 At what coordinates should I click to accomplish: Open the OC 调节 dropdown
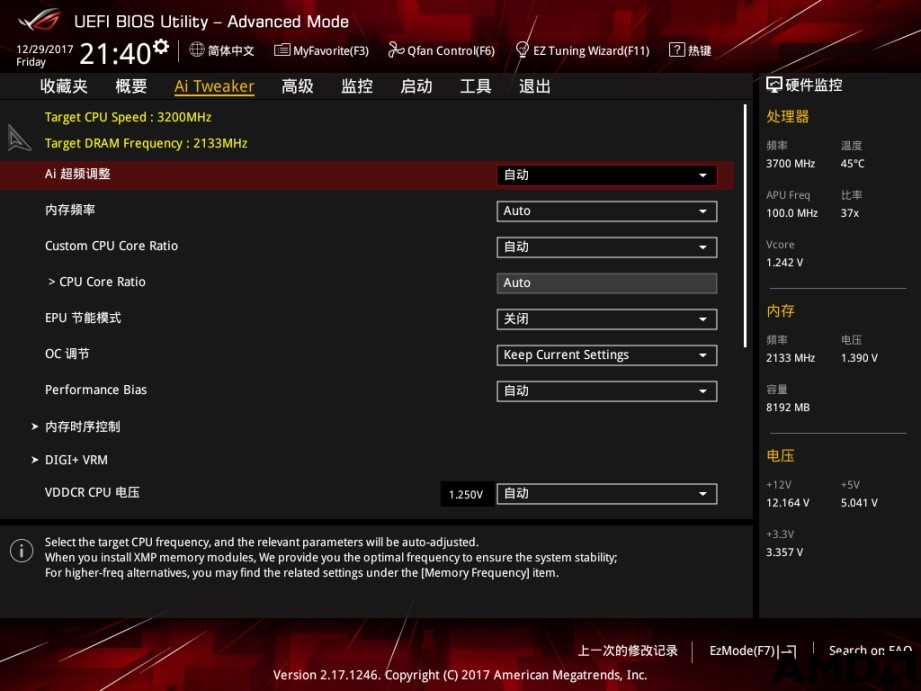click(x=607, y=355)
